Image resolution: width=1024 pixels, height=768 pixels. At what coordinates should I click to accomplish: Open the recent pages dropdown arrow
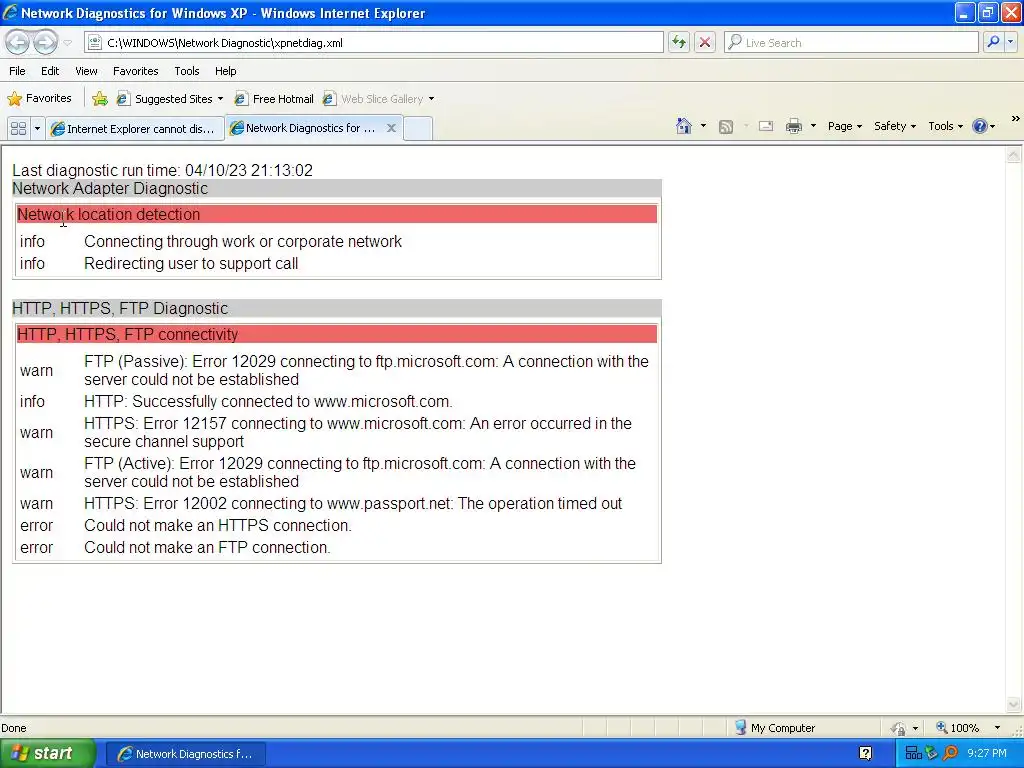coord(67,43)
